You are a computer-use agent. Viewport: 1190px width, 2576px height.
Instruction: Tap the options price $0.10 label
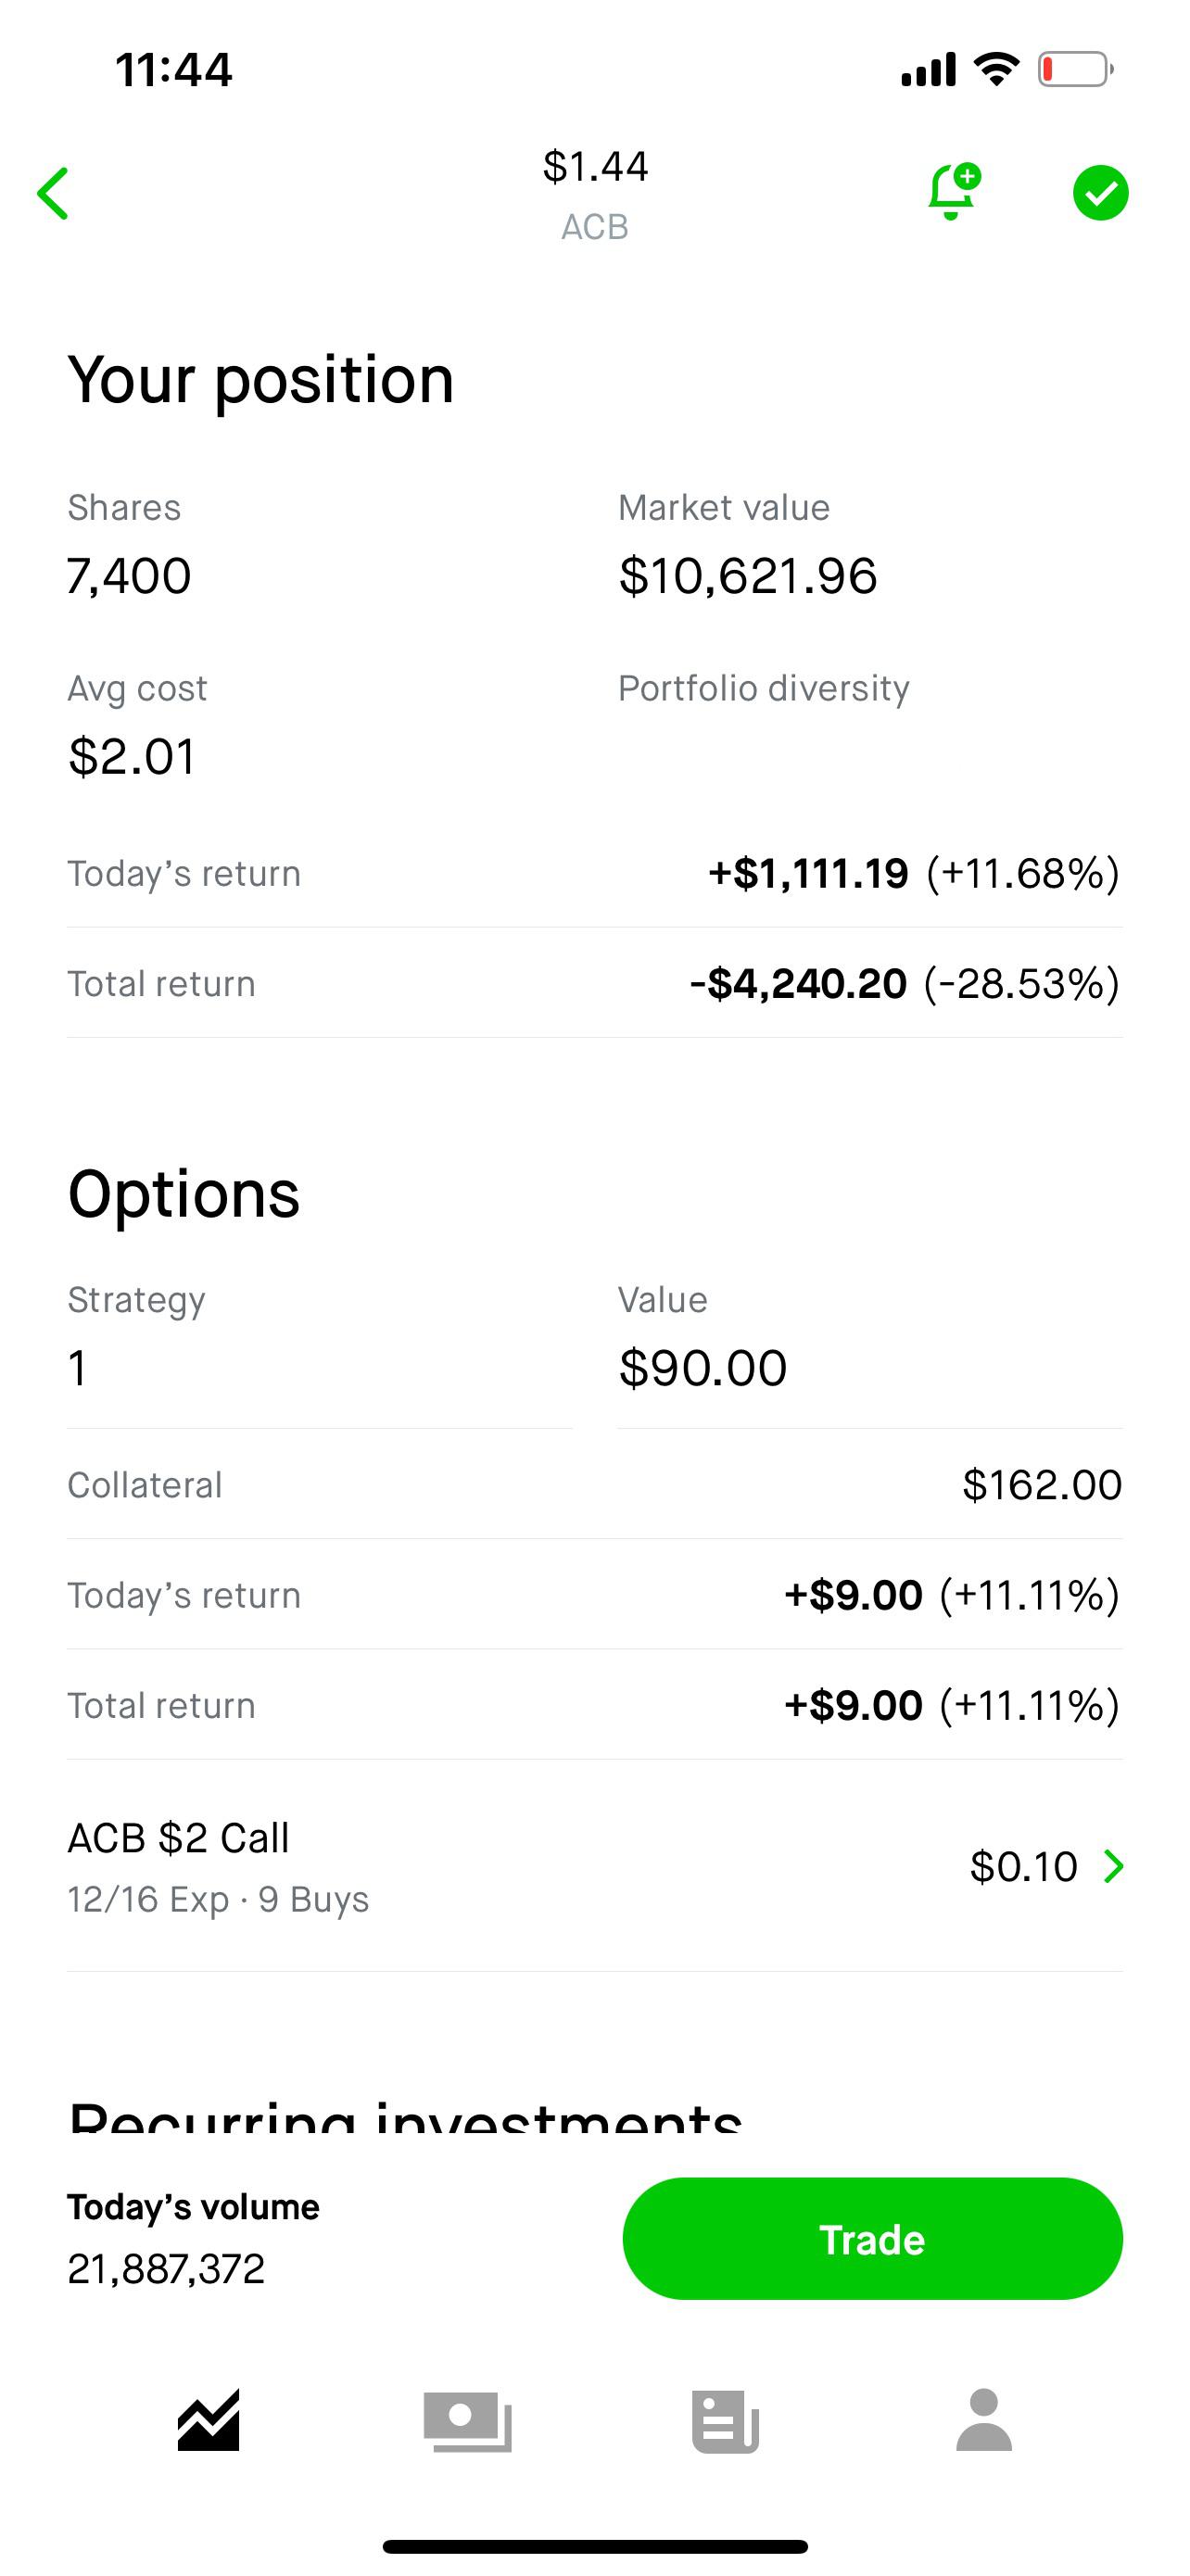coord(1023,1866)
